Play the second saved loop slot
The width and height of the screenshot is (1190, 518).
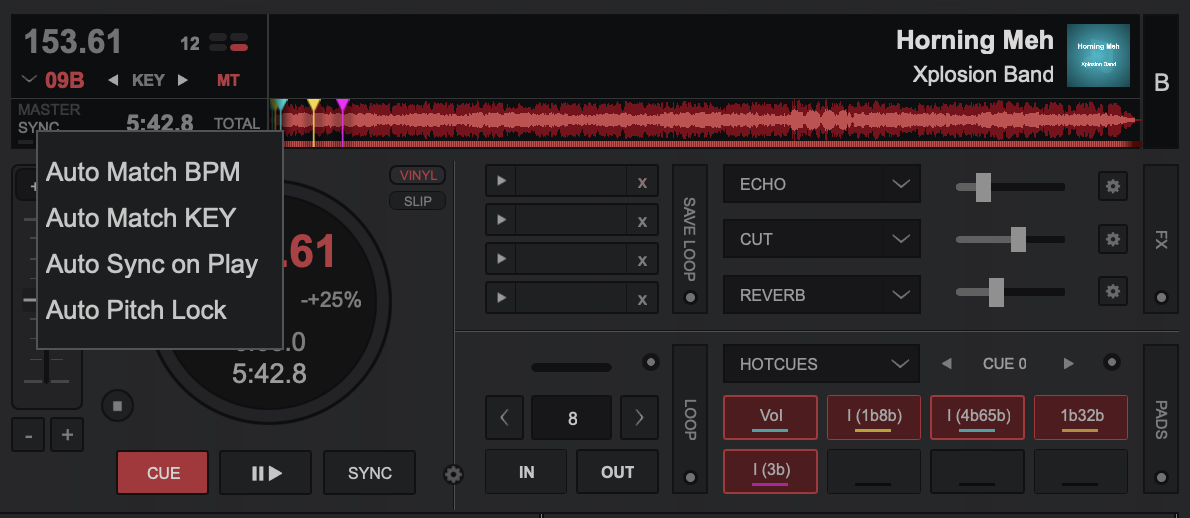(x=501, y=220)
